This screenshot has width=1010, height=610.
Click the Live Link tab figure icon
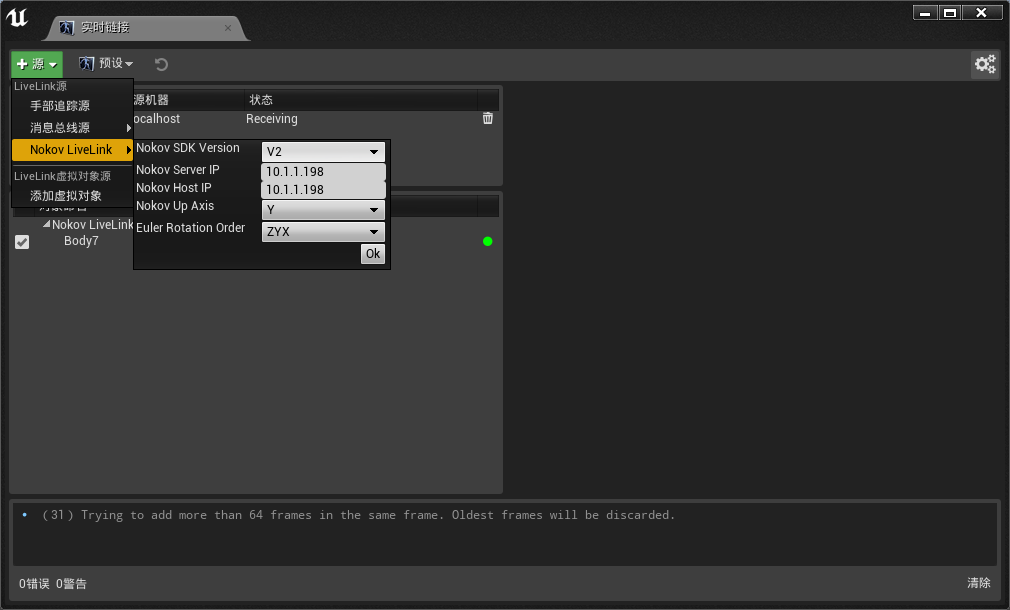coord(66,28)
